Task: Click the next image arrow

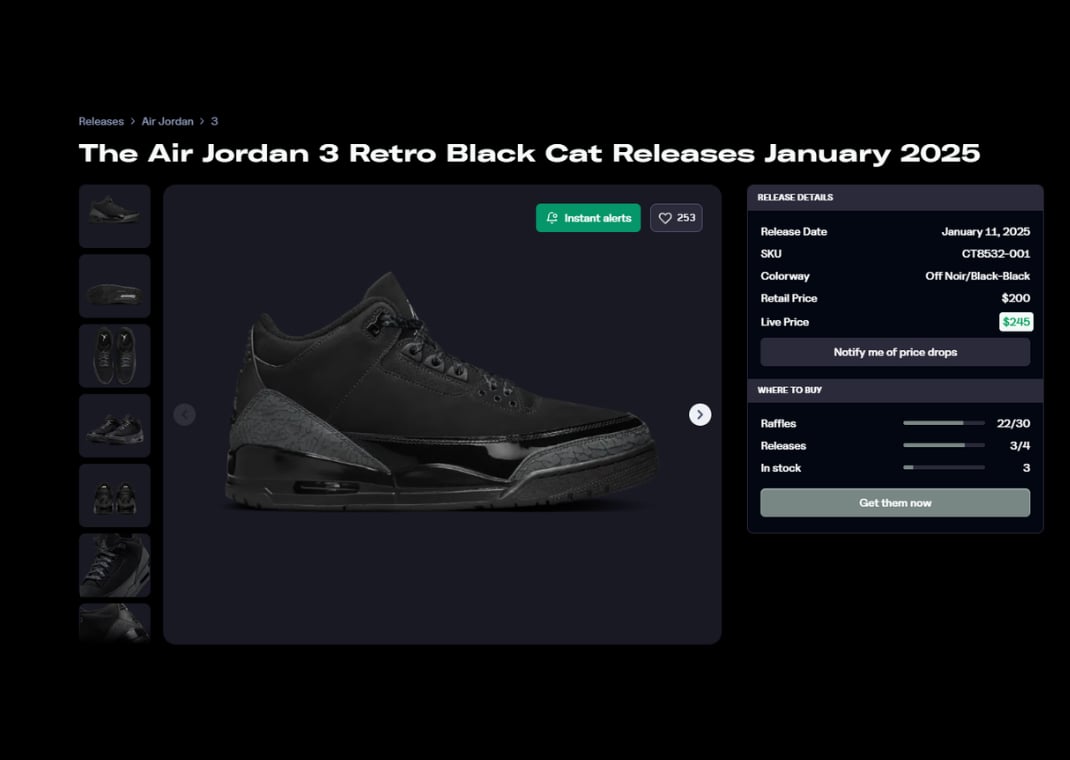Action: 699,414
